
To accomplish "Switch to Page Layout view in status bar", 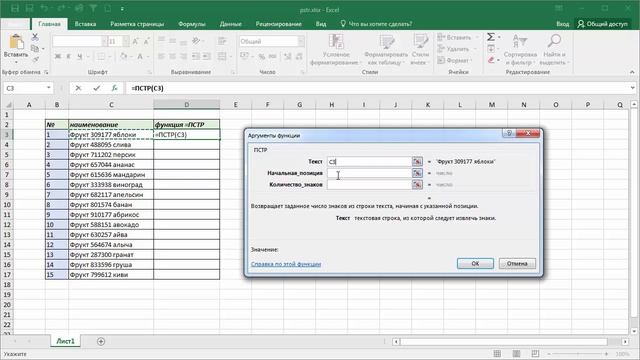I will click(516, 353).
